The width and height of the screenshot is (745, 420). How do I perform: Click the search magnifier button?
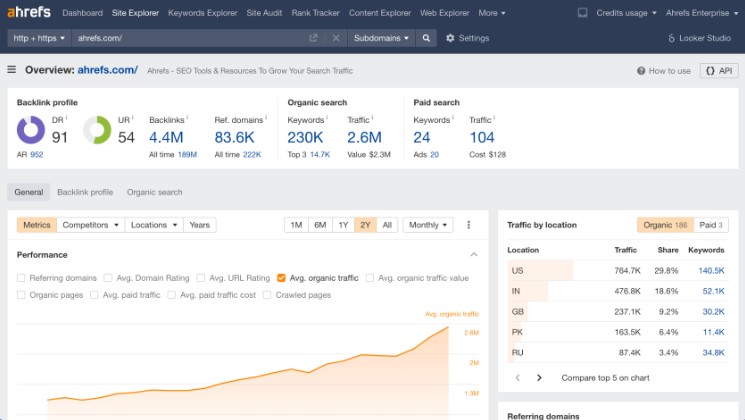tap(427, 38)
